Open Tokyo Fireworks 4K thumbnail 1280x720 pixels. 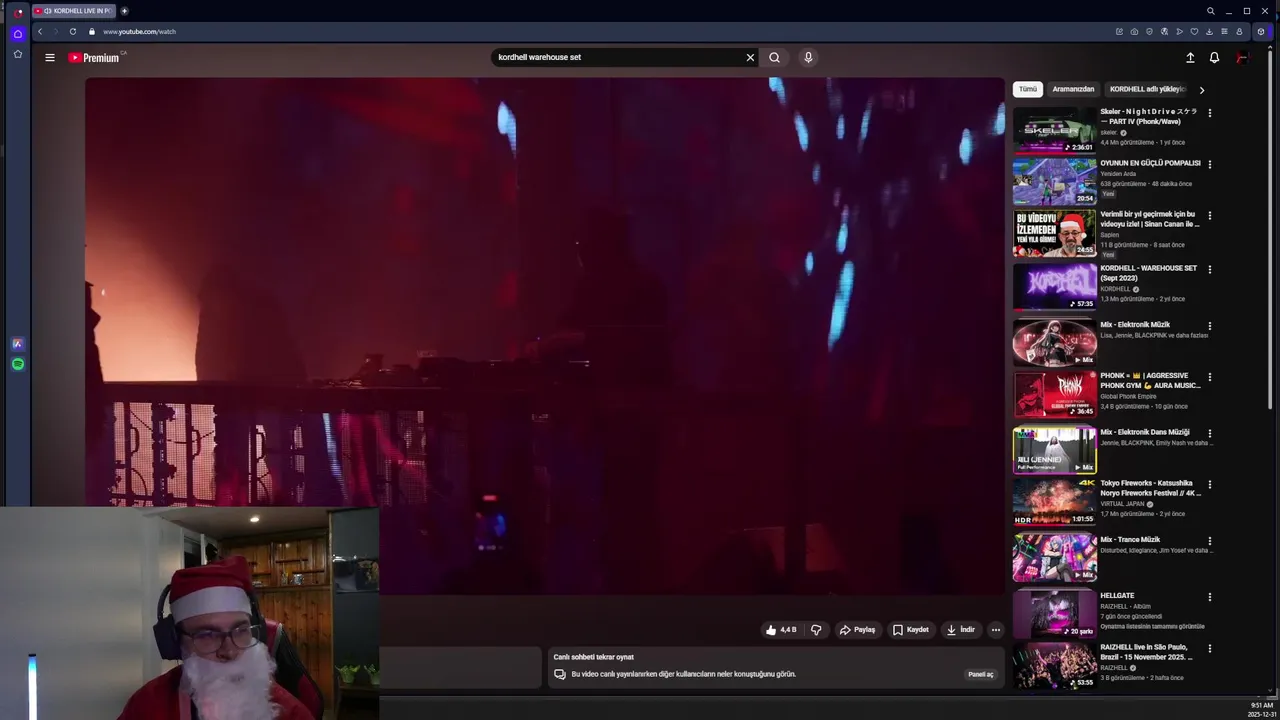[1054, 502]
